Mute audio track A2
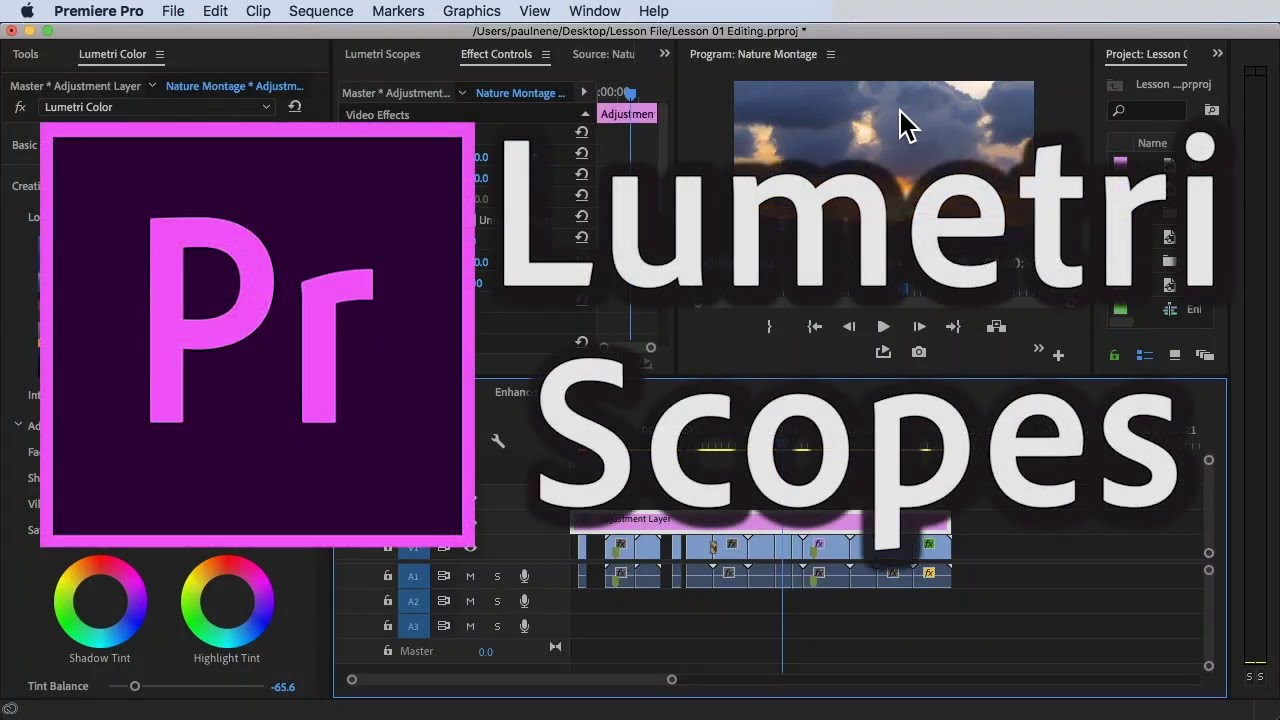Image resolution: width=1280 pixels, height=720 pixels. coord(470,601)
